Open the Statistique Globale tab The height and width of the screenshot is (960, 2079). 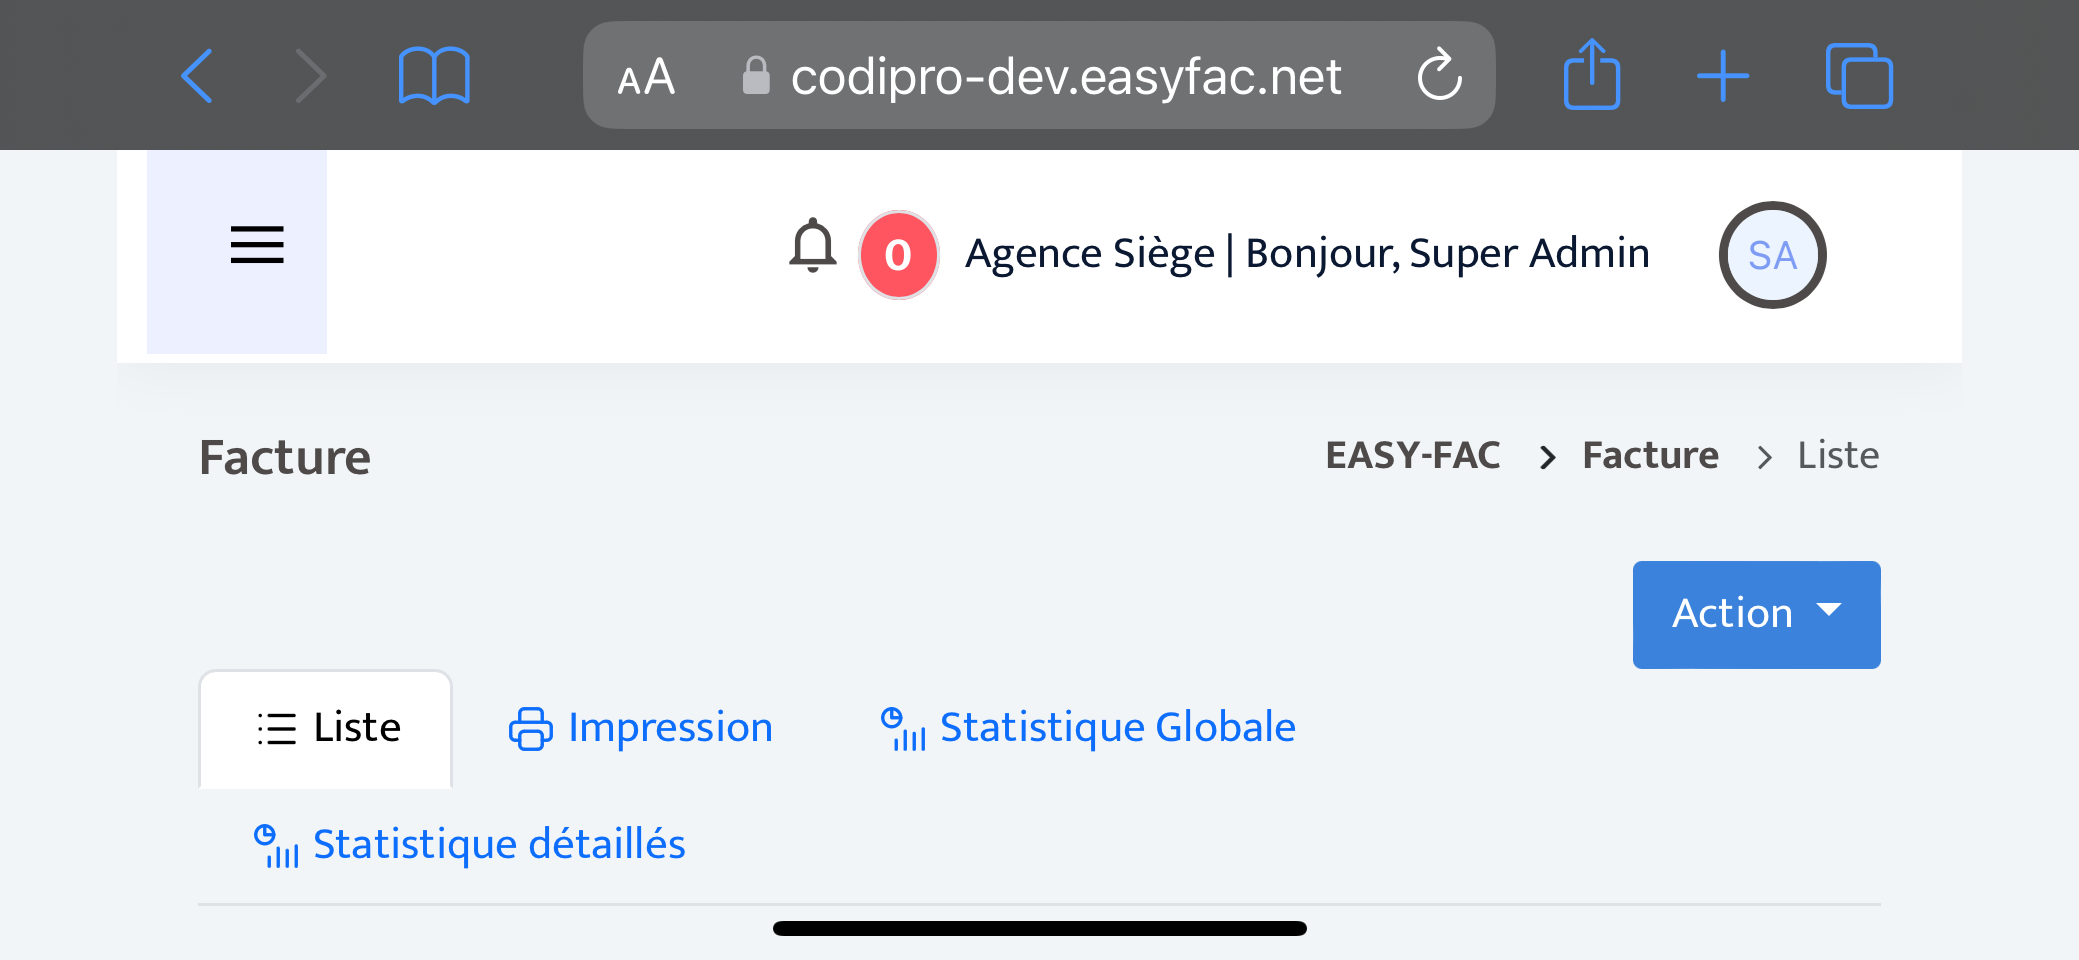1088,728
